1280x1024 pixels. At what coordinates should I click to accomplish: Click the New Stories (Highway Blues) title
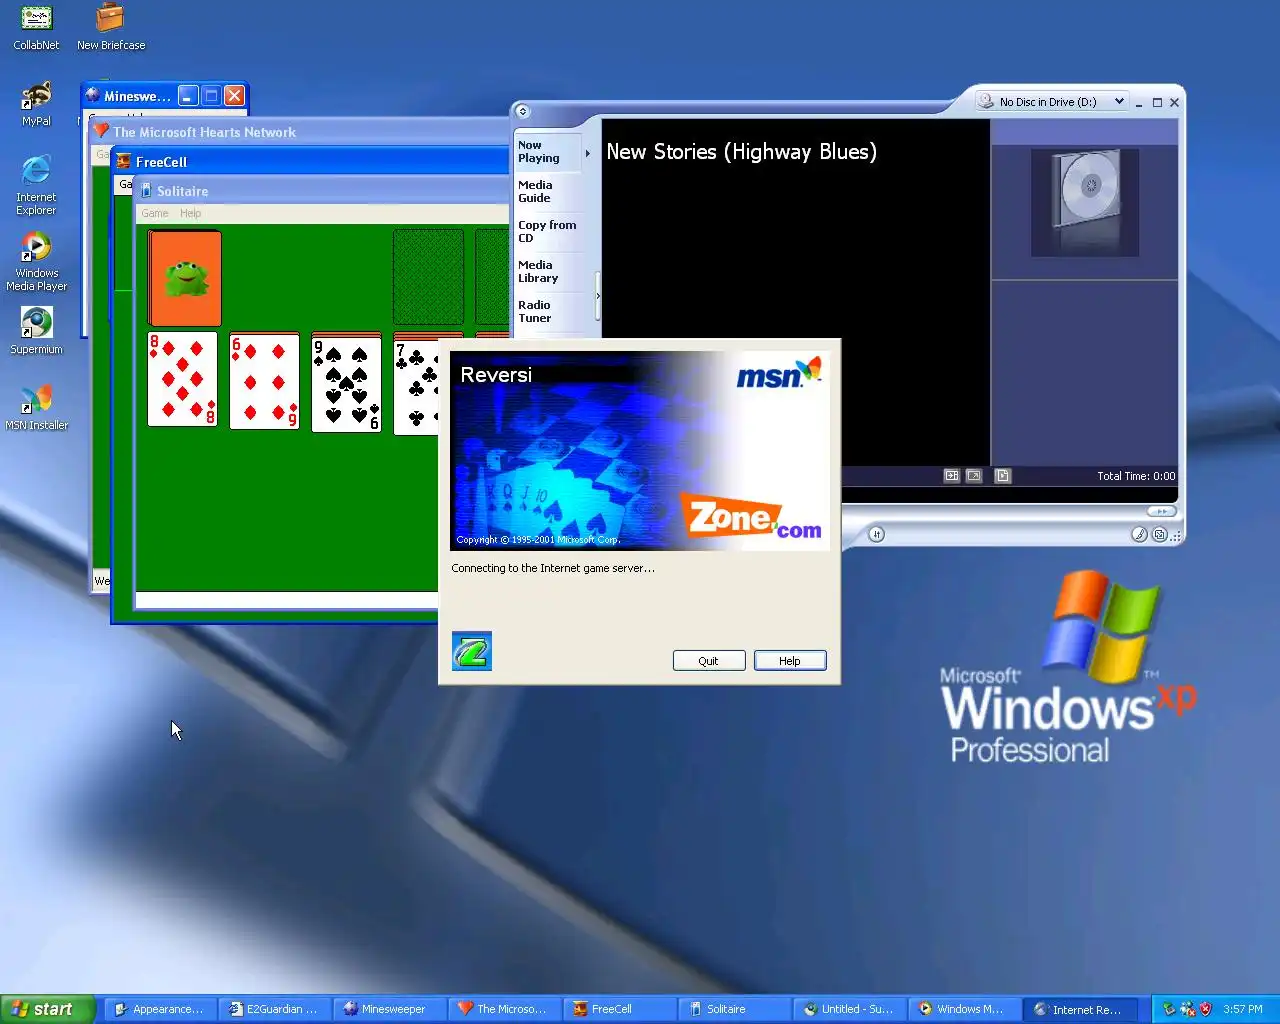coord(741,152)
